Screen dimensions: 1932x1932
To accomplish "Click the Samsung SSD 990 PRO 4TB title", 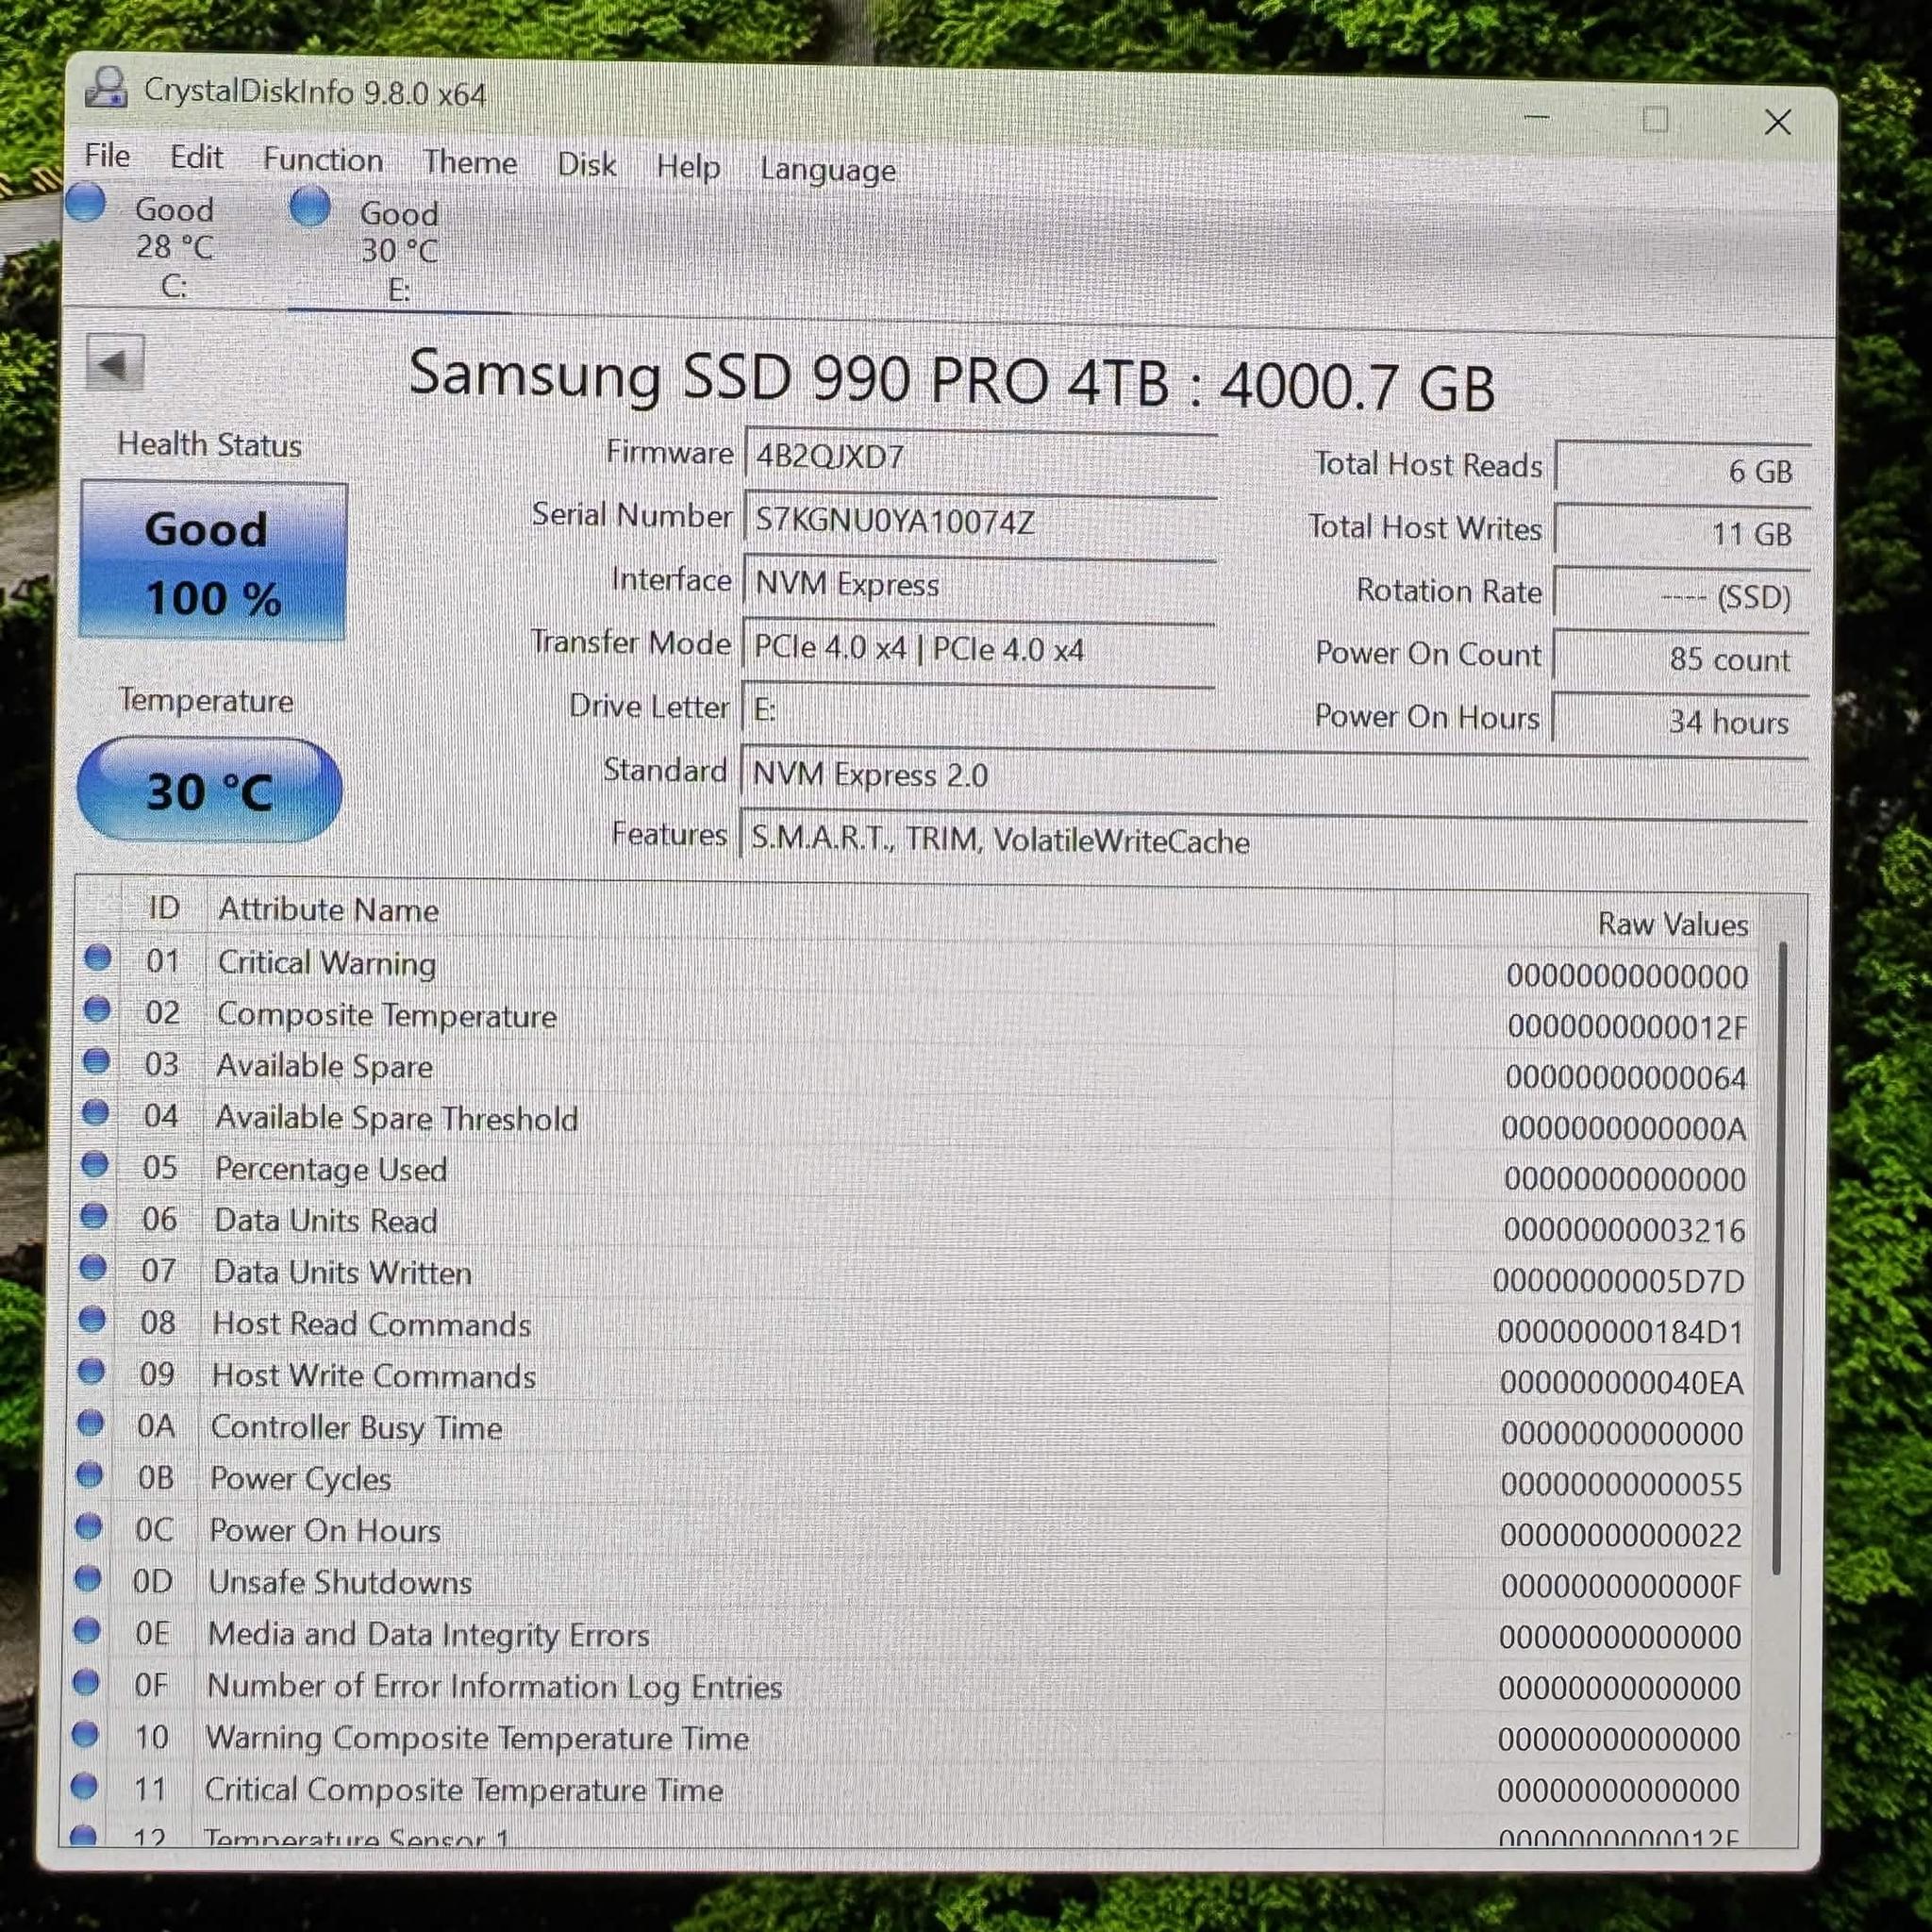I will tap(952, 380).
